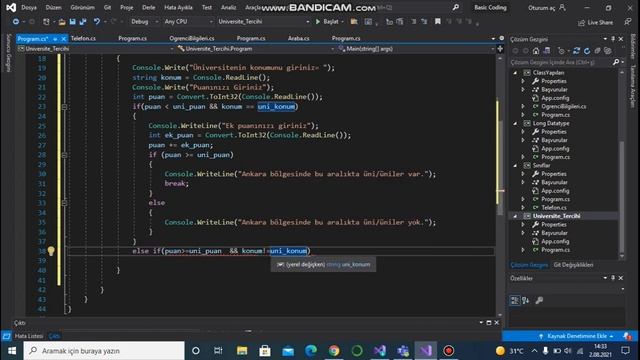Open the Dosya menu

29,7
